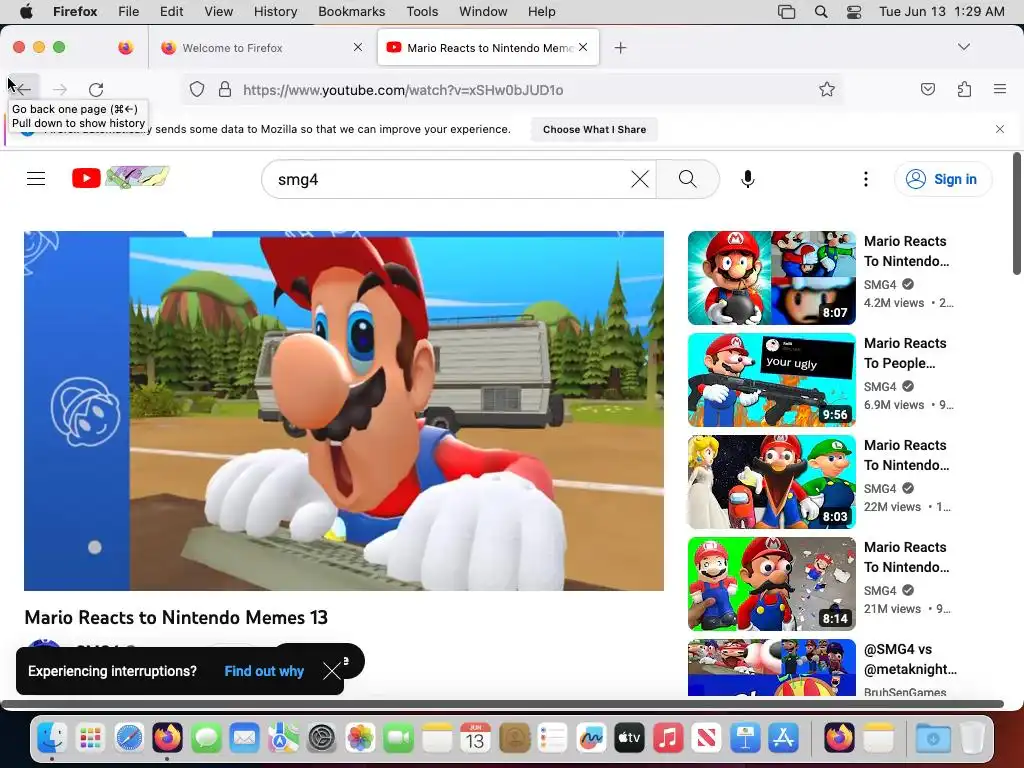Open the Window menu
The width and height of the screenshot is (1024, 768).
[x=483, y=12]
